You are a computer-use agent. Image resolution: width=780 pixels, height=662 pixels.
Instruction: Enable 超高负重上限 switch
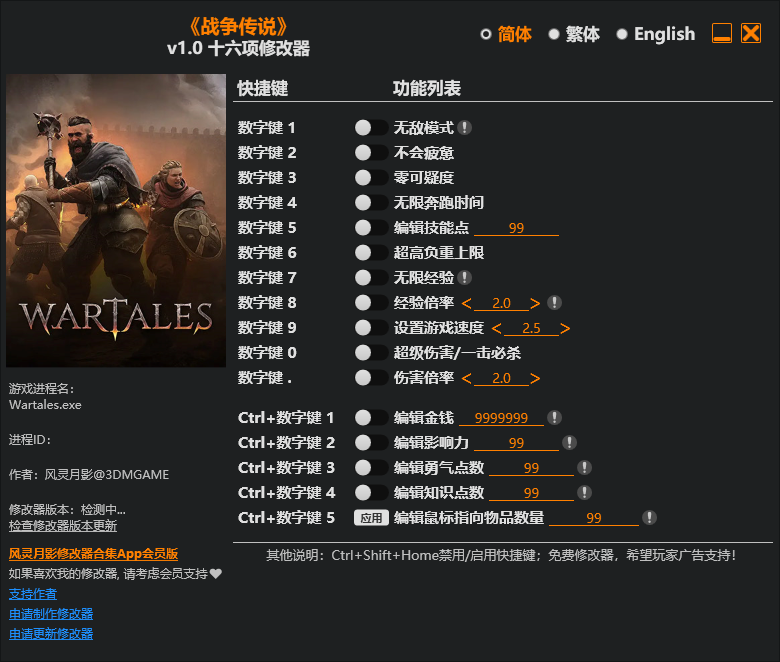(371, 253)
